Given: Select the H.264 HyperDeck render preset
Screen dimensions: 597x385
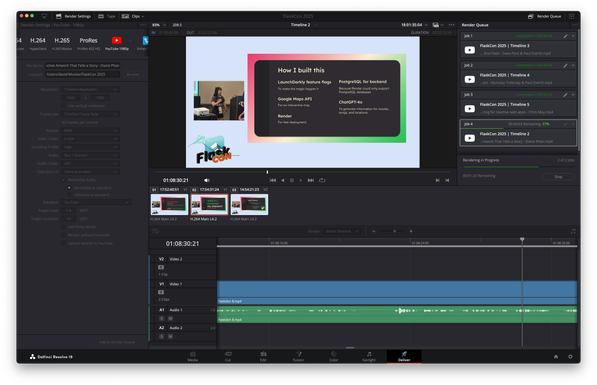Looking at the screenshot, I should click(37, 43).
